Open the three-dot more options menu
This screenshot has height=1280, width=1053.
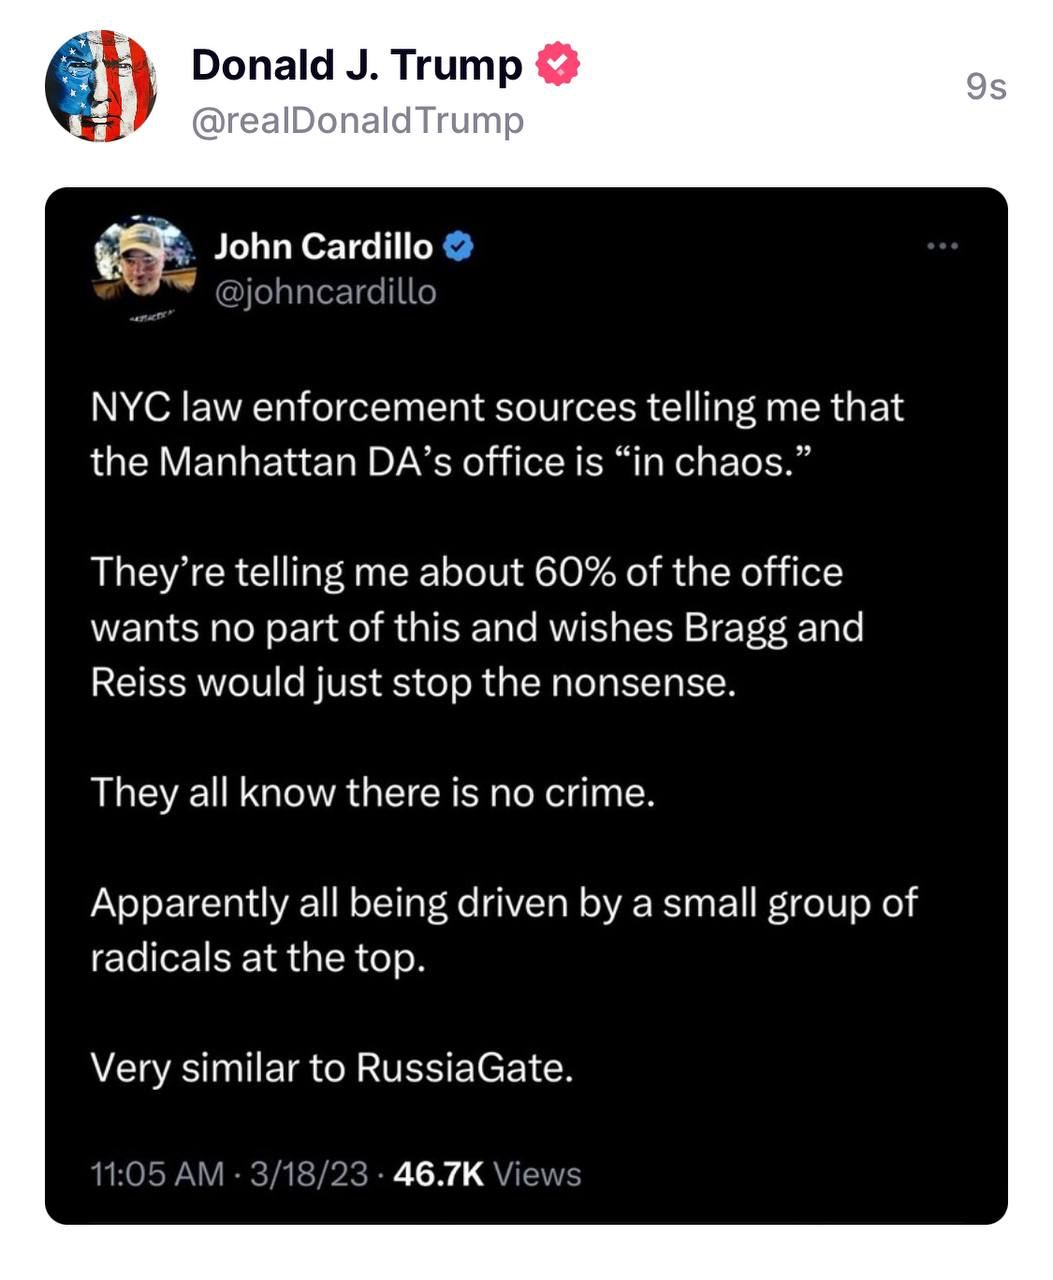(942, 246)
